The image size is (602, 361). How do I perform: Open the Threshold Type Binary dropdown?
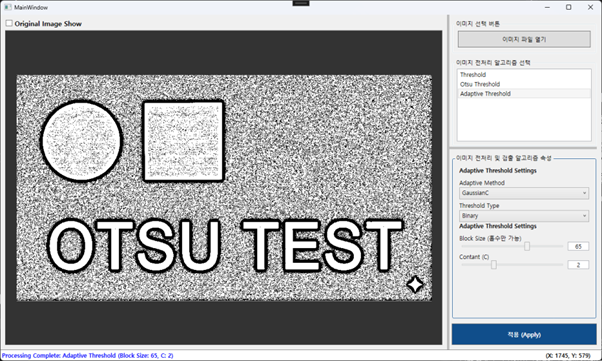524,216
